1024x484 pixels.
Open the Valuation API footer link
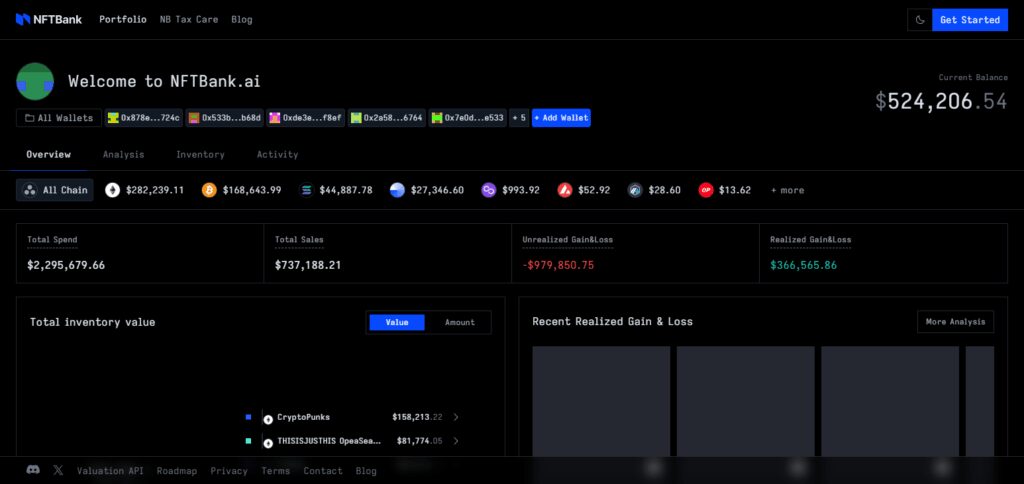[110, 470]
